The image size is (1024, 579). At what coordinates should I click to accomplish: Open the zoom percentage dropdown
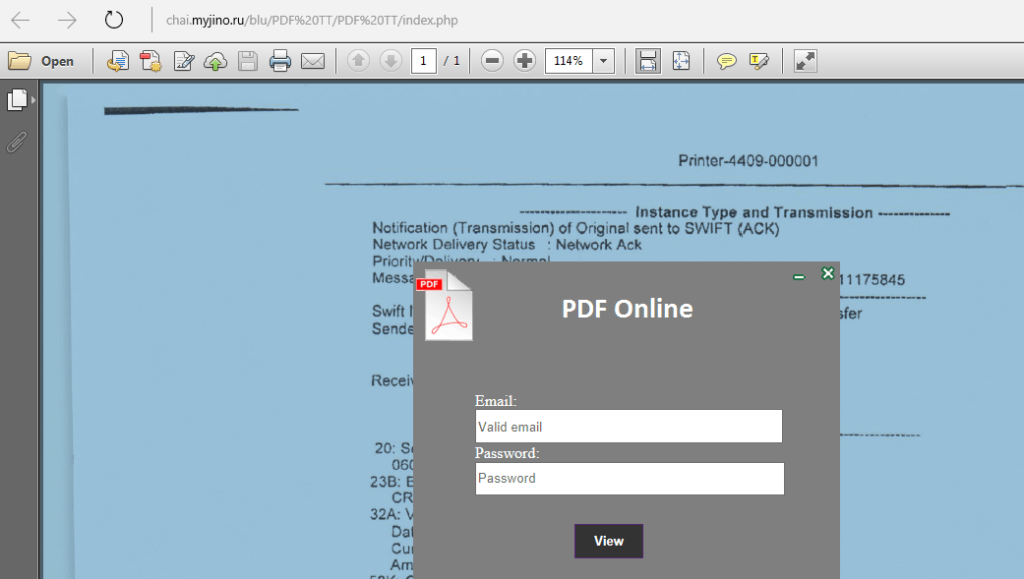(603, 61)
